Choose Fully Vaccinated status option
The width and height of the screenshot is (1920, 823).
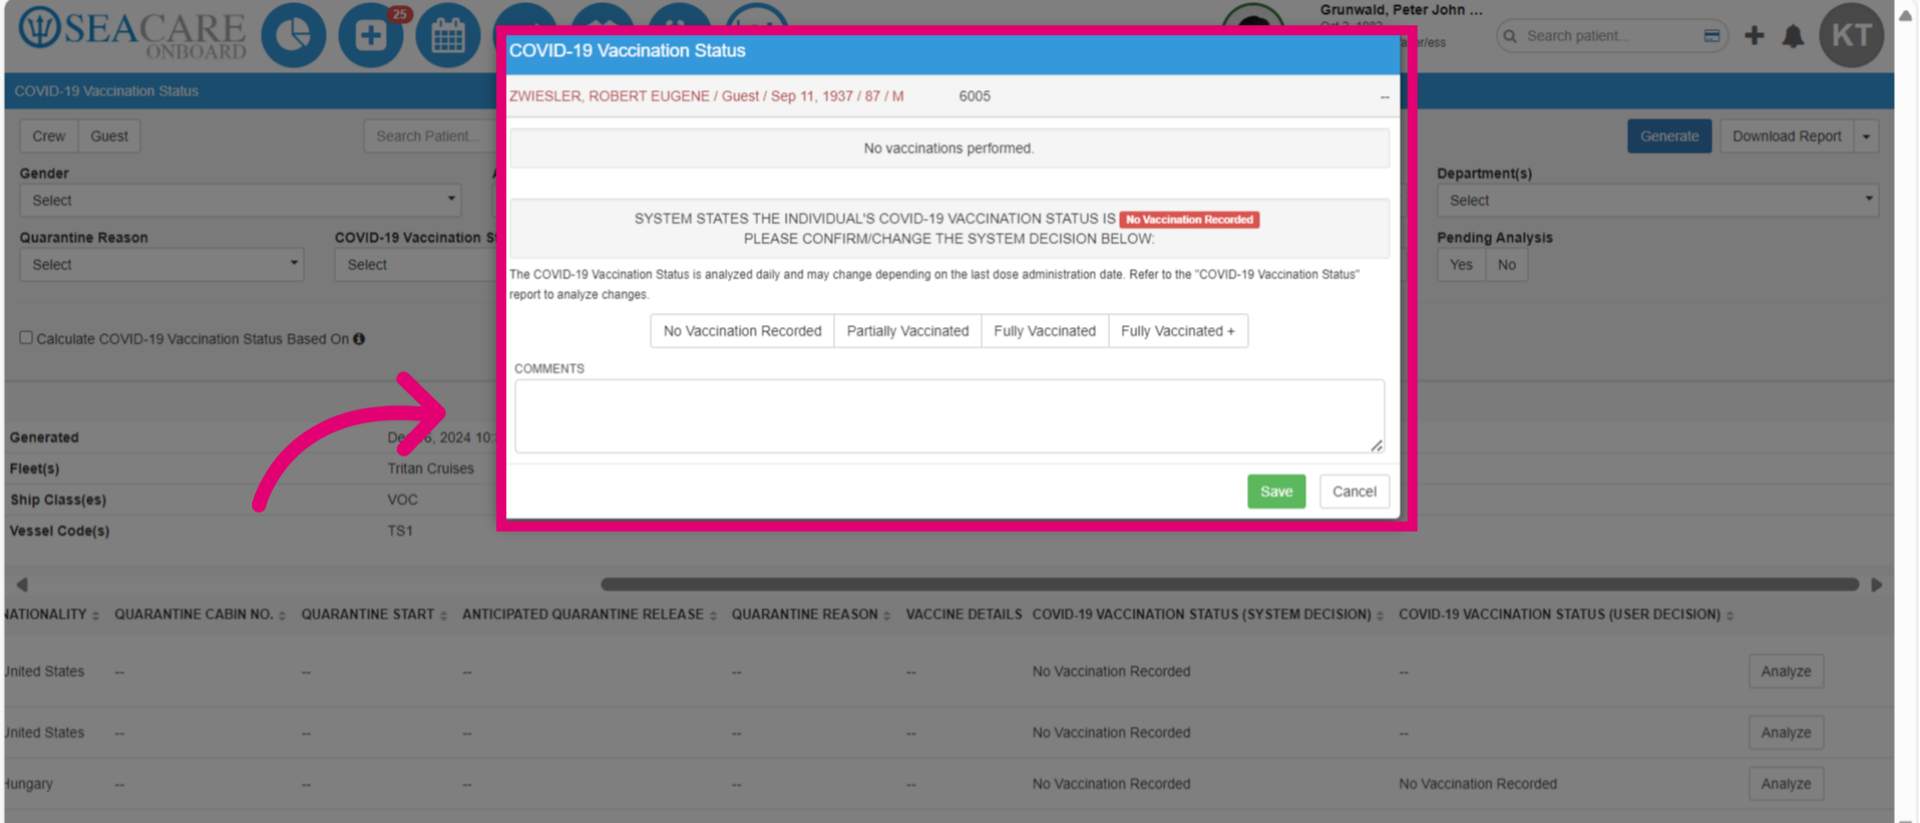pos(1045,331)
